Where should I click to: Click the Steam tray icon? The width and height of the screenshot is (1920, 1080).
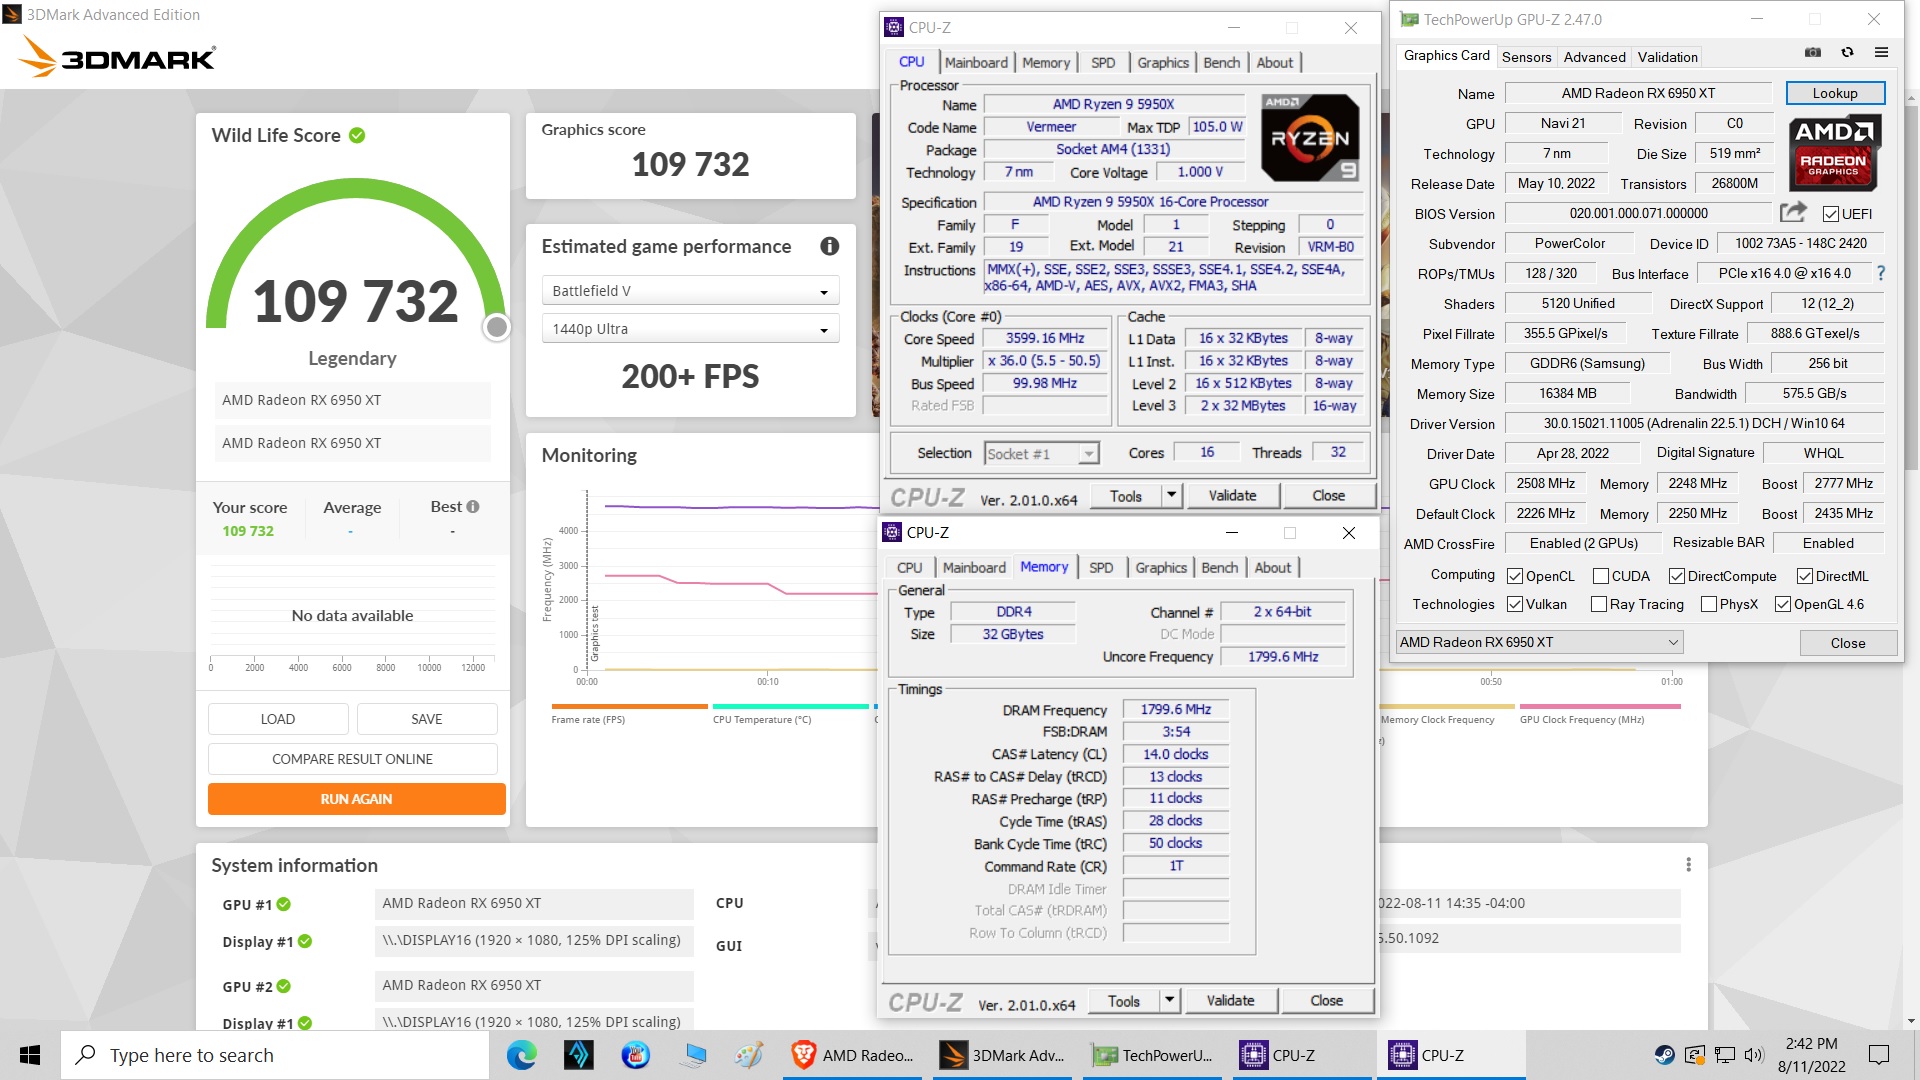(x=1664, y=1055)
